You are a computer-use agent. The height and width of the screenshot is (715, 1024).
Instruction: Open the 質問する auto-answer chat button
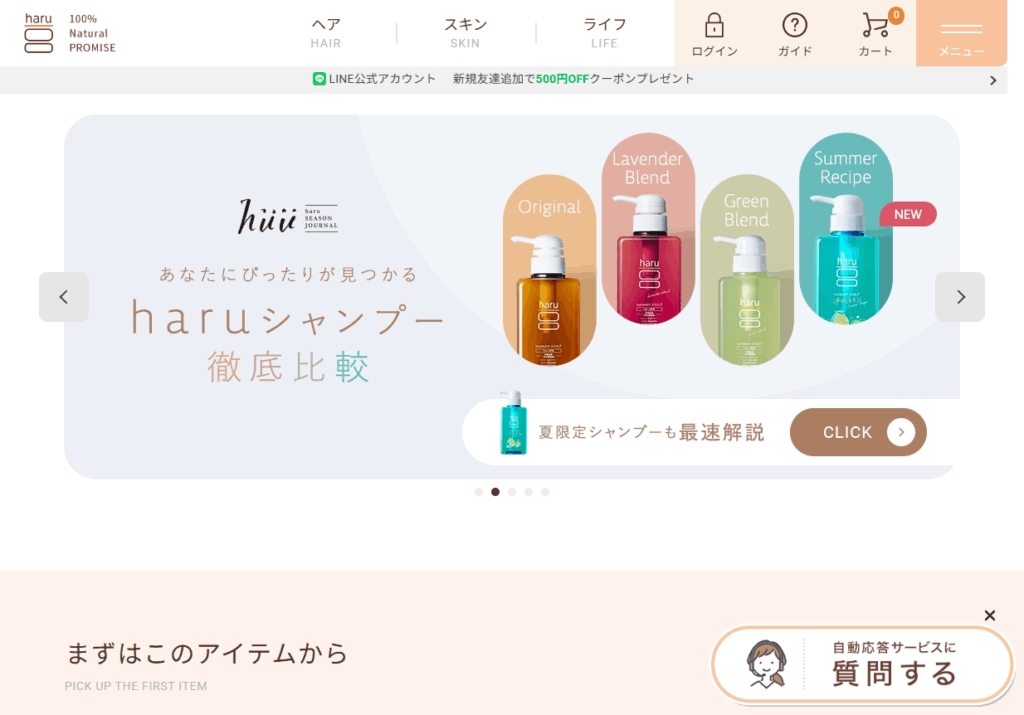coord(862,665)
